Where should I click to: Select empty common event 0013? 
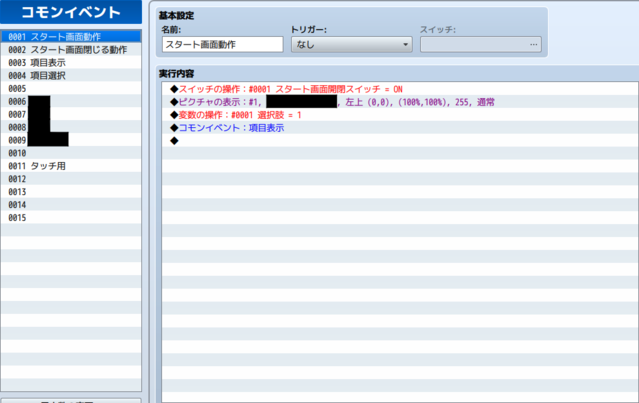(x=71, y=192)
